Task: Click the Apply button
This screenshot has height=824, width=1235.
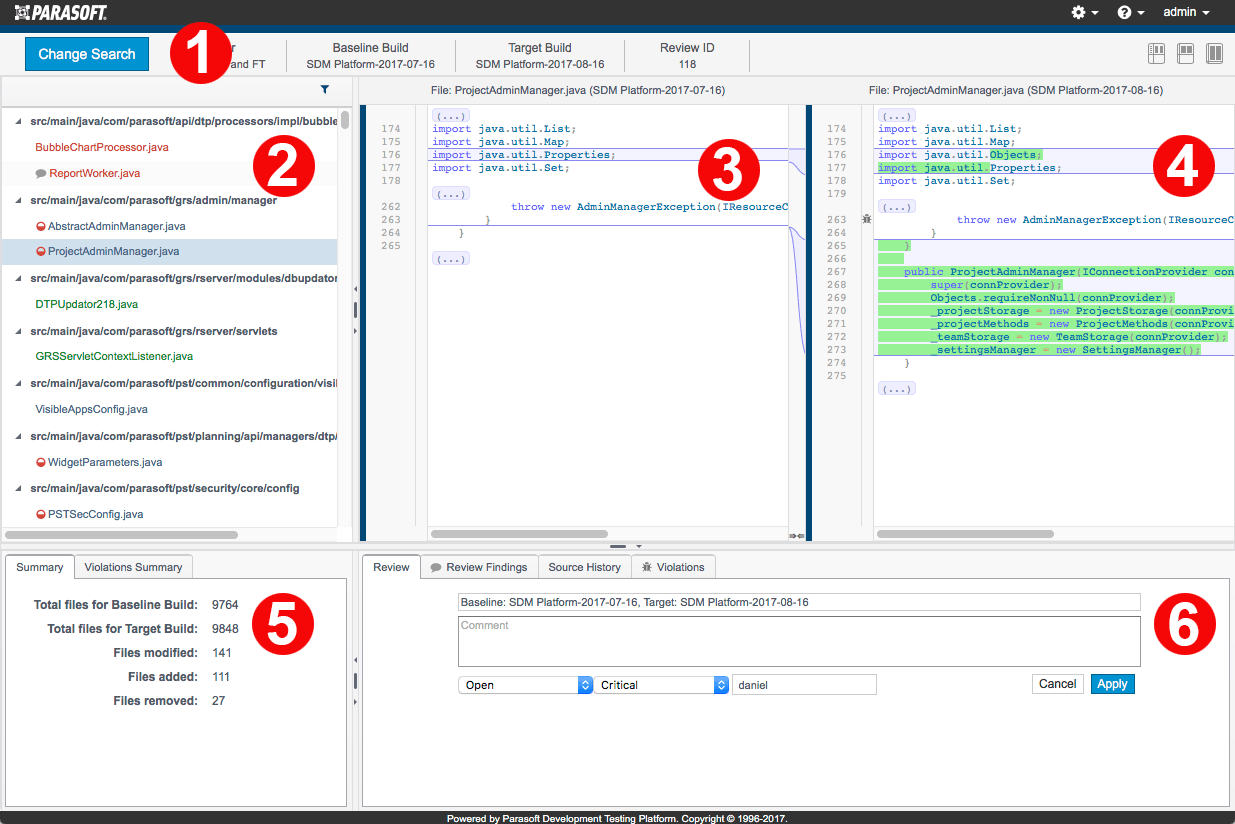Action: [x=1112, y=684]
